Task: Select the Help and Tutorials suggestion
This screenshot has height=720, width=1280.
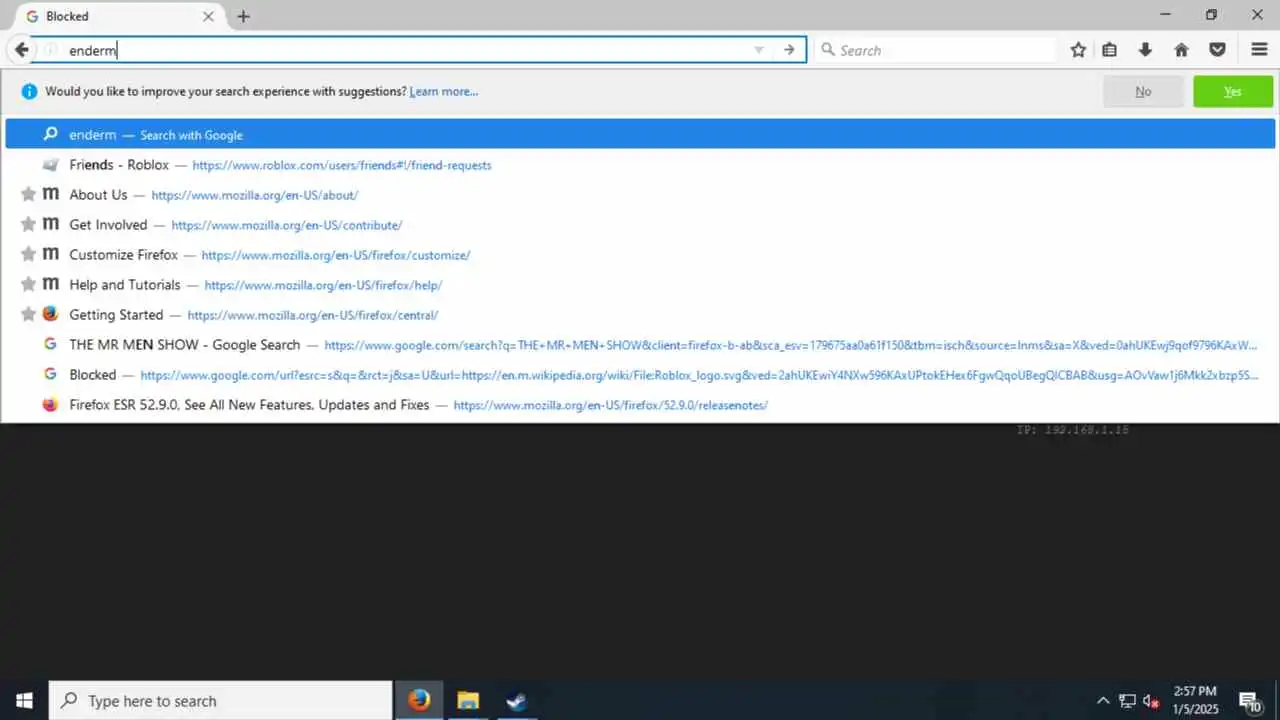Action: pos(640,284)
